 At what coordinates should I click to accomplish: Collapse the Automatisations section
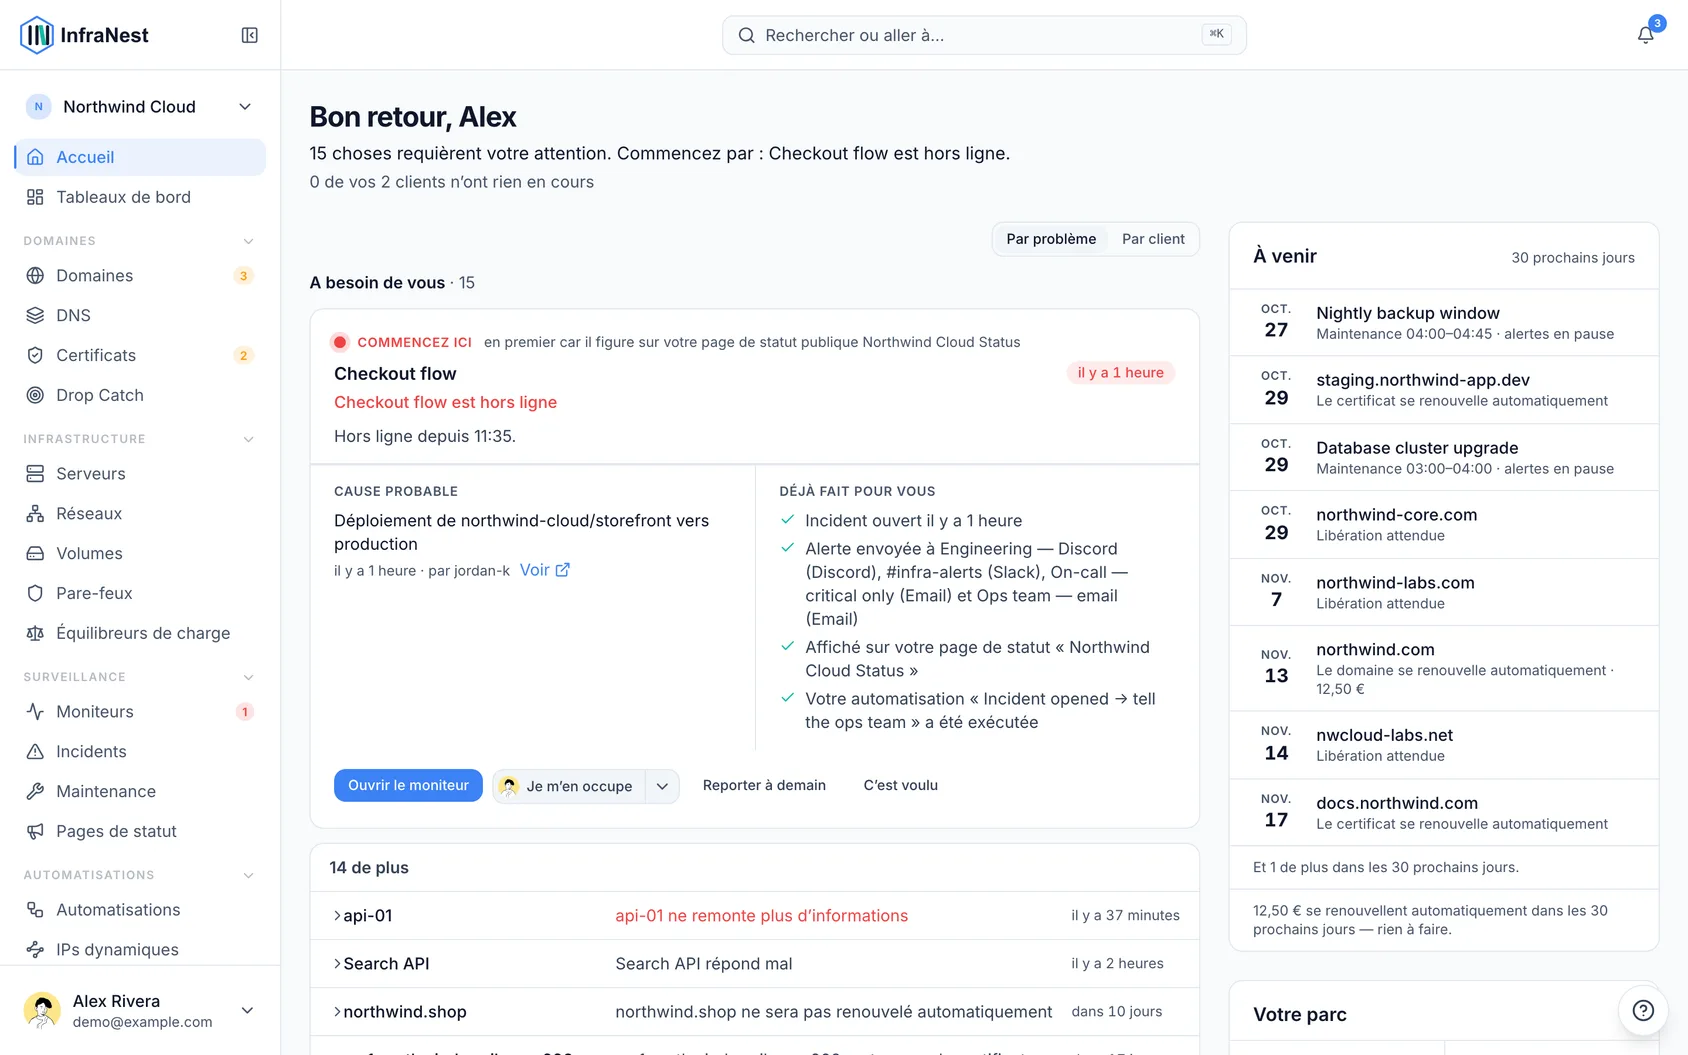(x=249, y=875)
